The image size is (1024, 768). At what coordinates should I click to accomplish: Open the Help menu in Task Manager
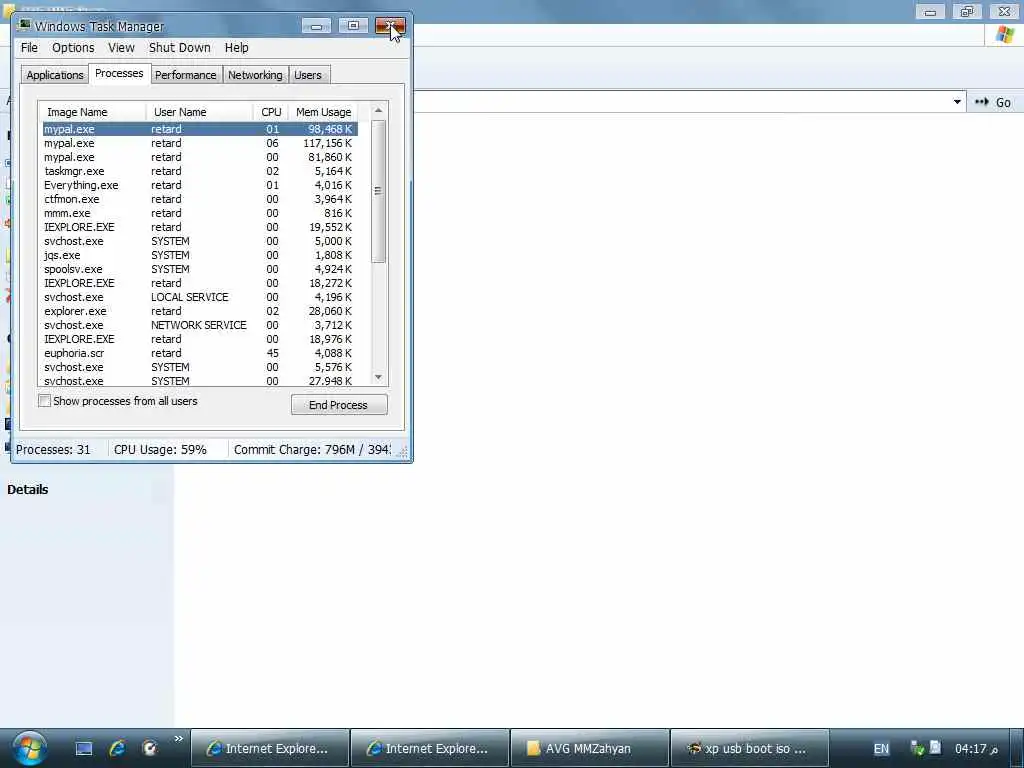(236, 48)
